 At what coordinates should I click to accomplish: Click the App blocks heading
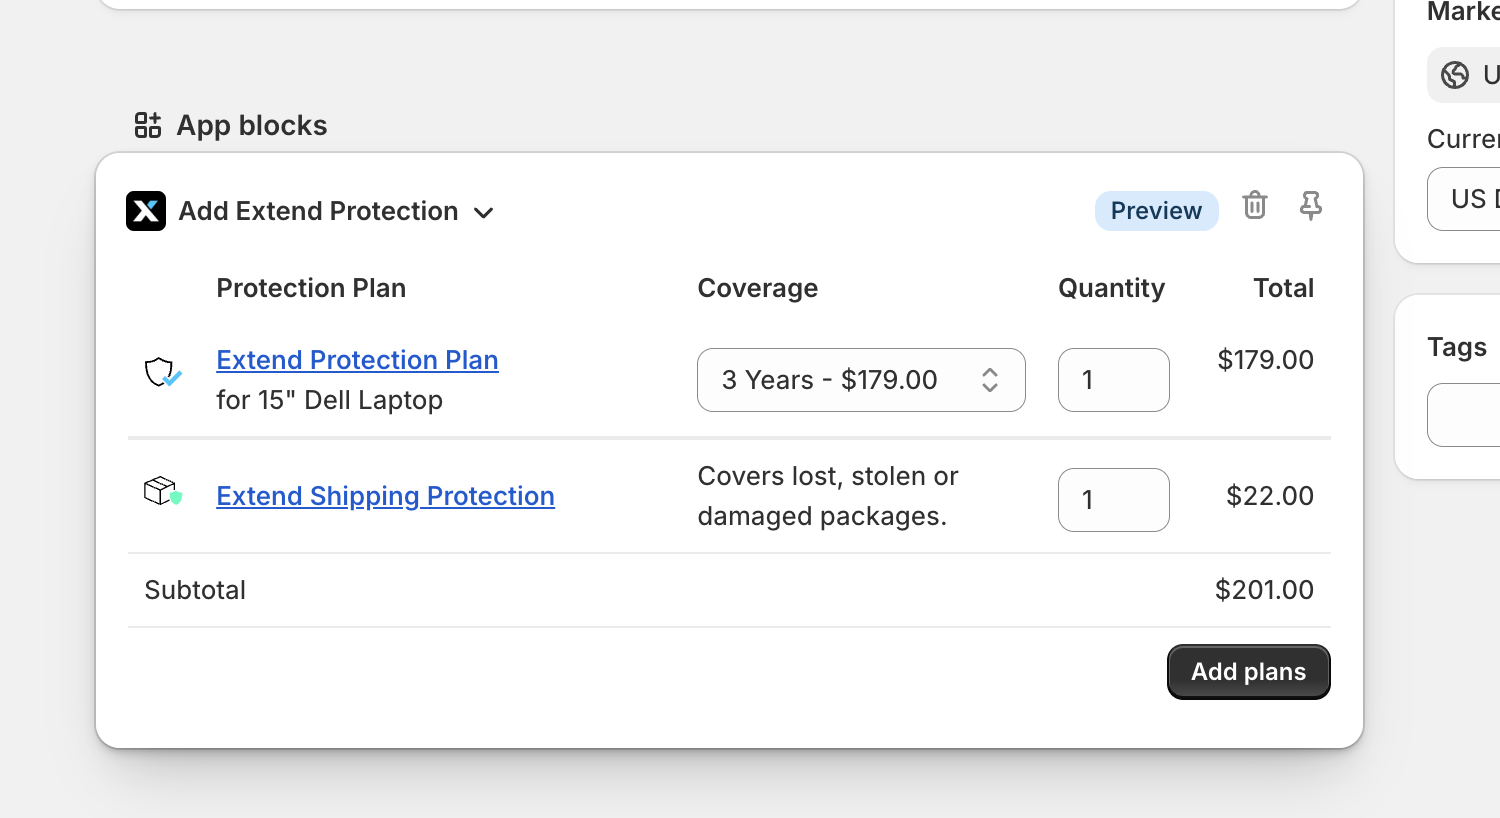(x=252, y=125)
